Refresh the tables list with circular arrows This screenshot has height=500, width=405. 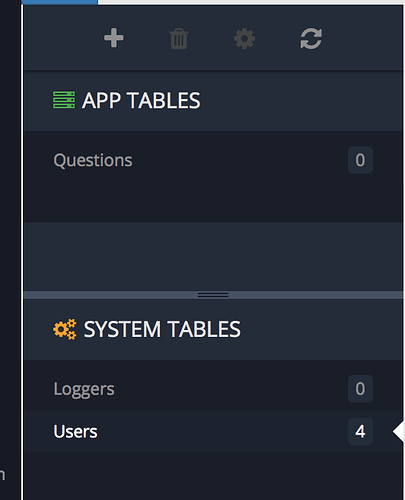[x=311, y=39]
